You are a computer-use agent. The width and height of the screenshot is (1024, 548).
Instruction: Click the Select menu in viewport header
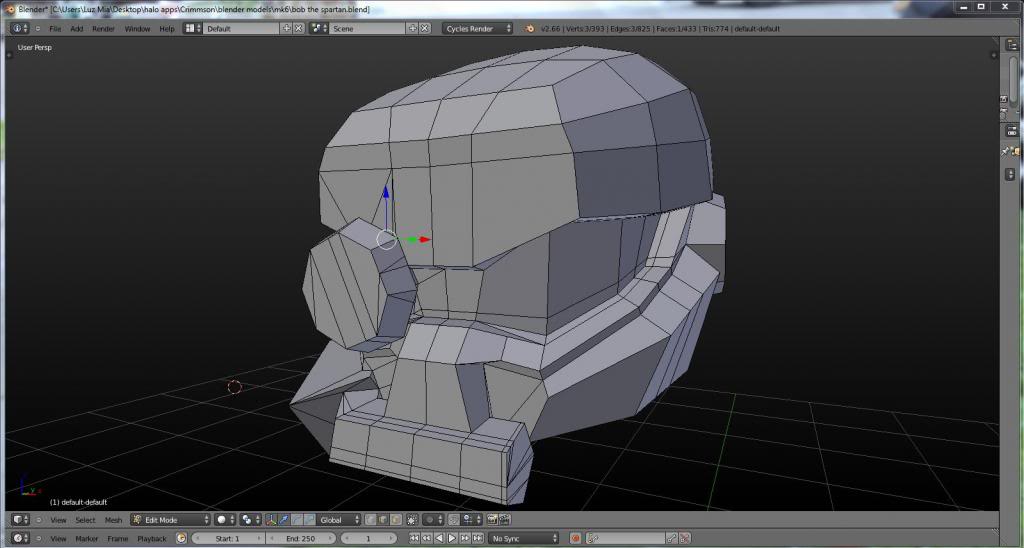[x=85, y=520]
